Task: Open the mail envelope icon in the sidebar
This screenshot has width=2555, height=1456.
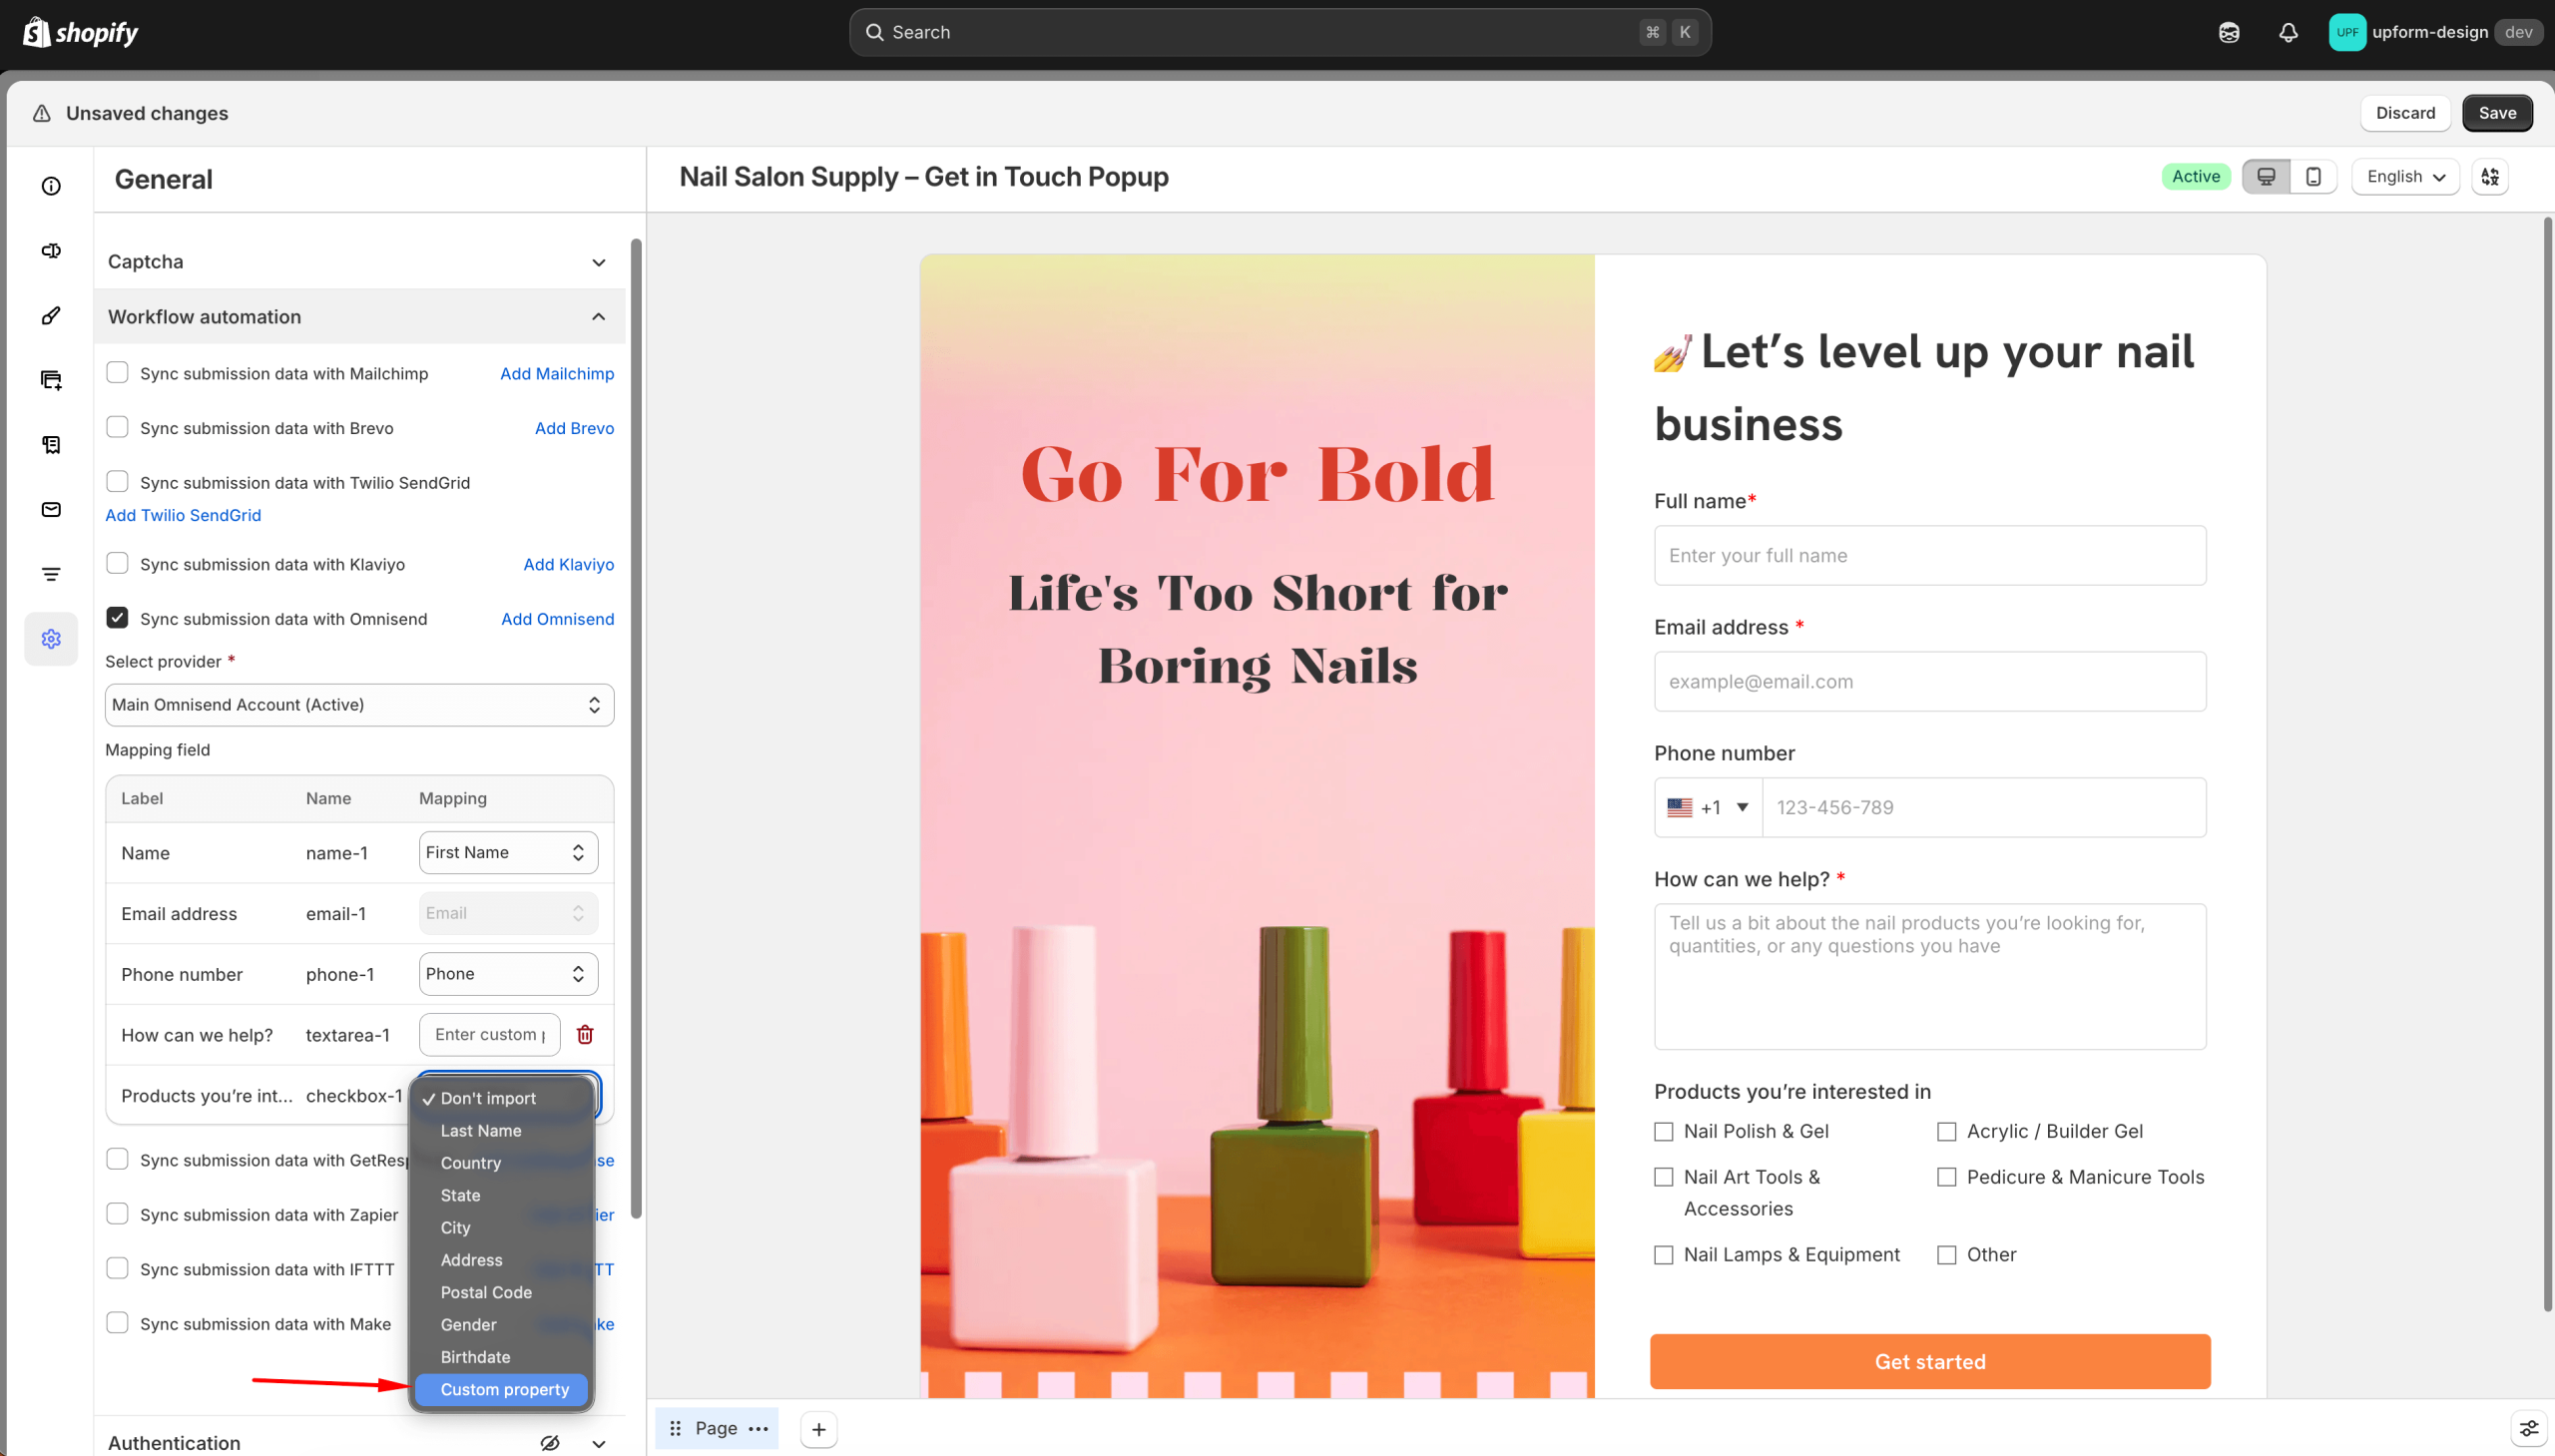Action: tap(51, 510)
